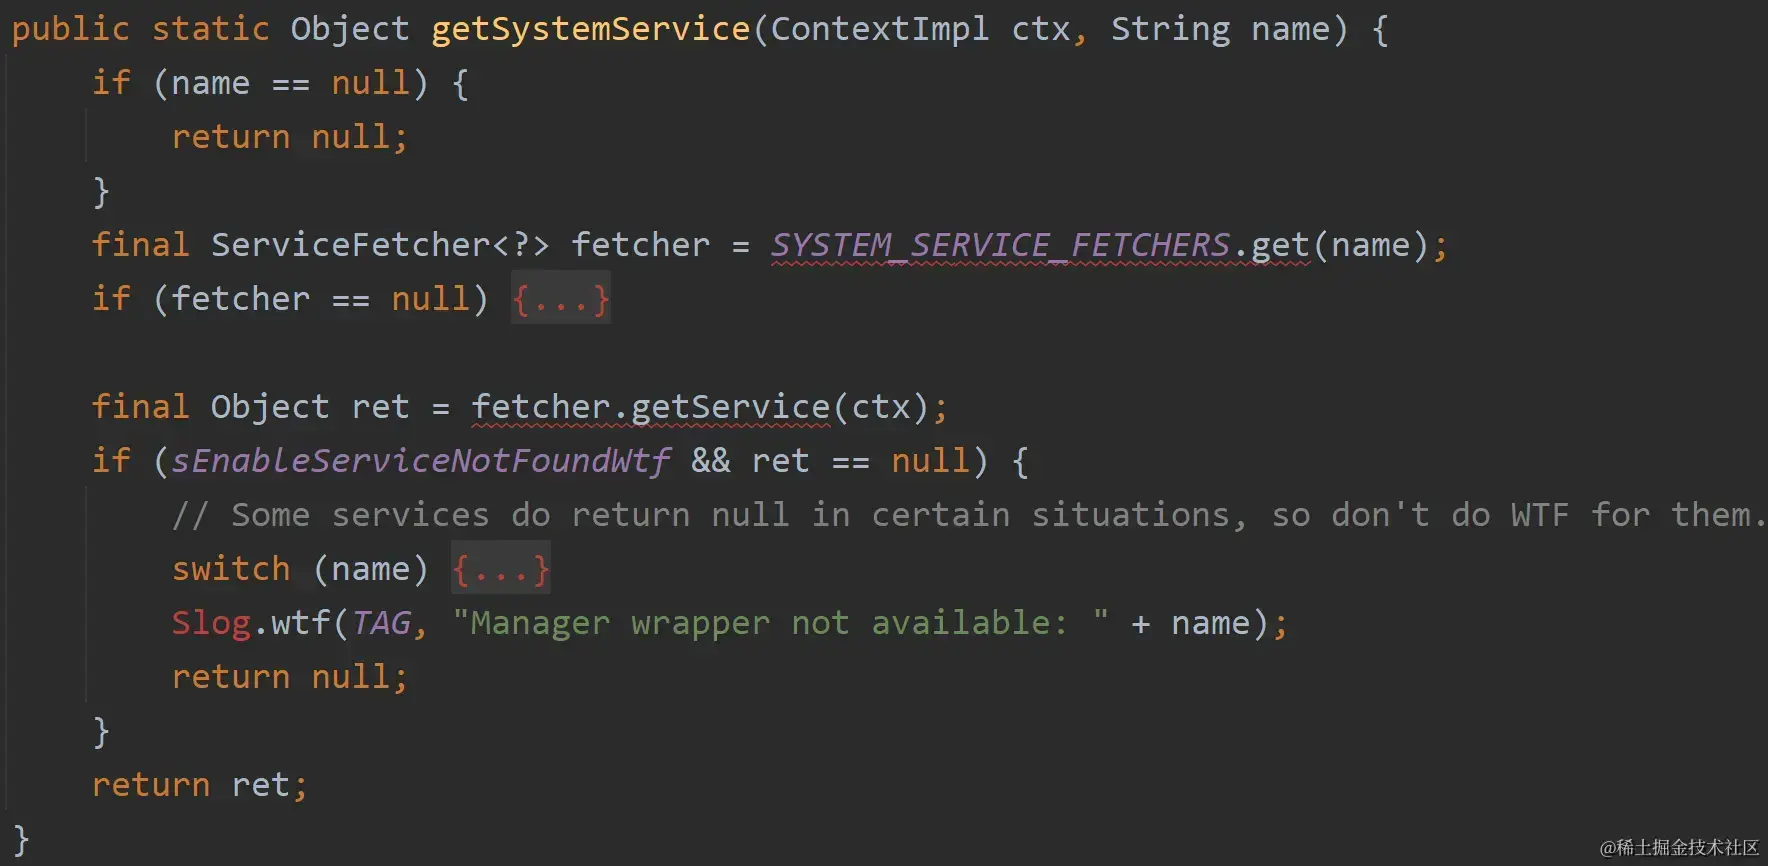Image resolution: width=1768 pixels, height=866 pixels.
Task: Click the watermark text at bottom right
Action: pos(1679,847)
